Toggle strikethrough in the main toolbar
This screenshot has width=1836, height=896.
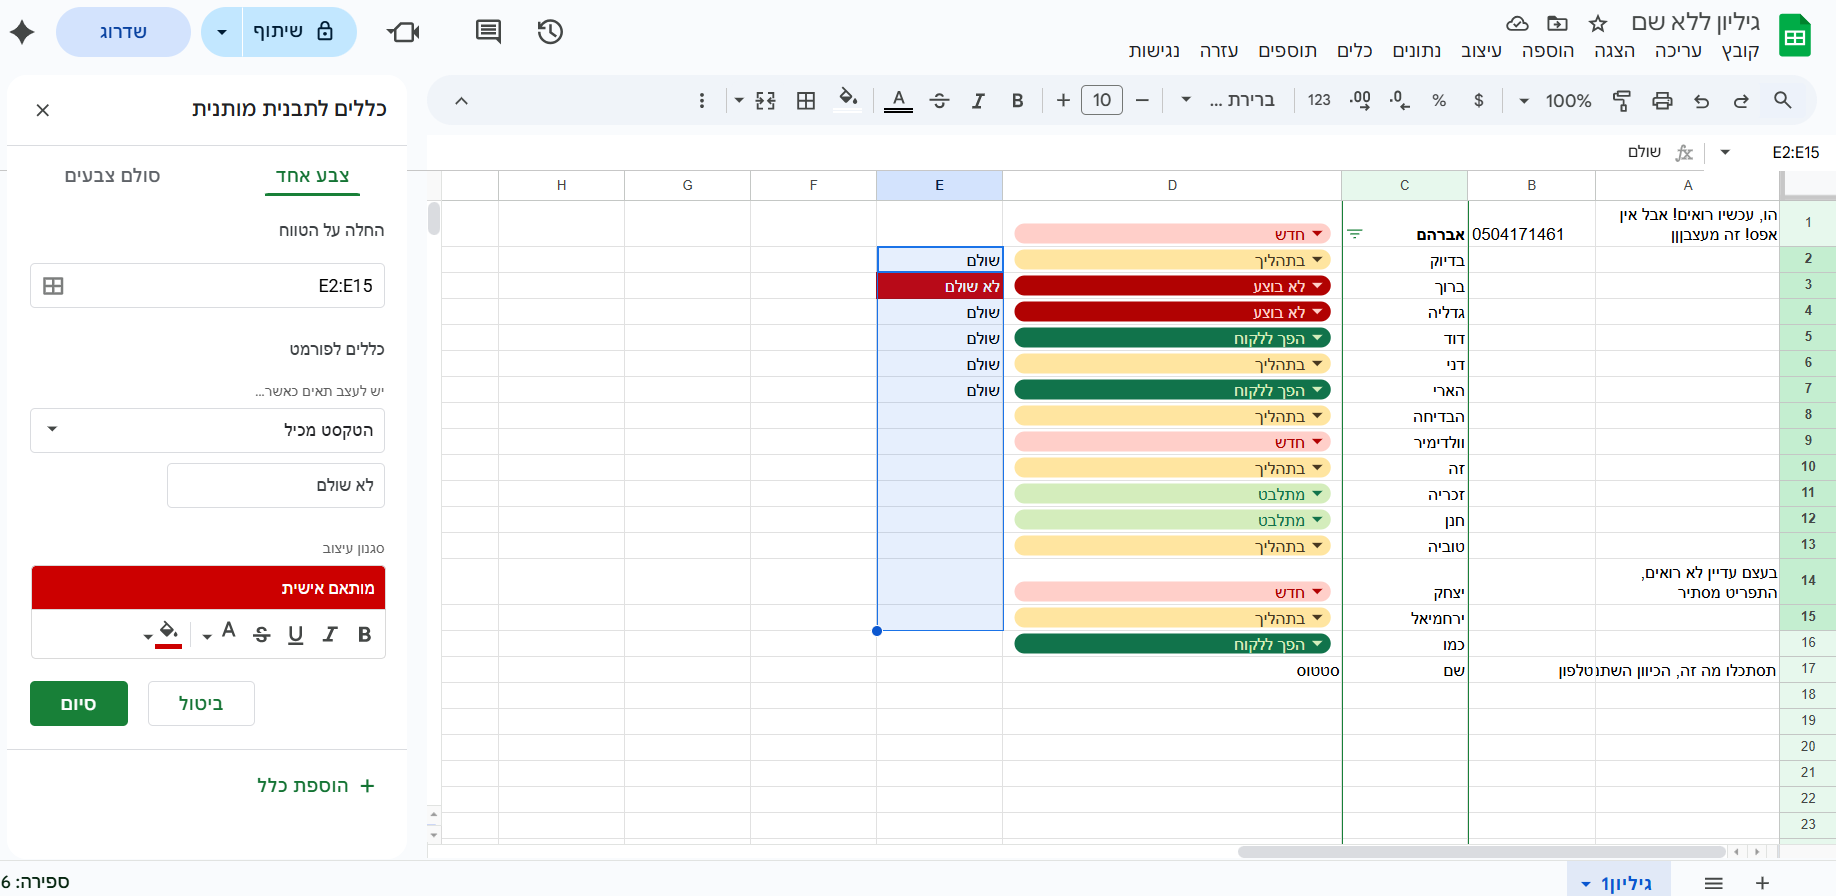939,100
